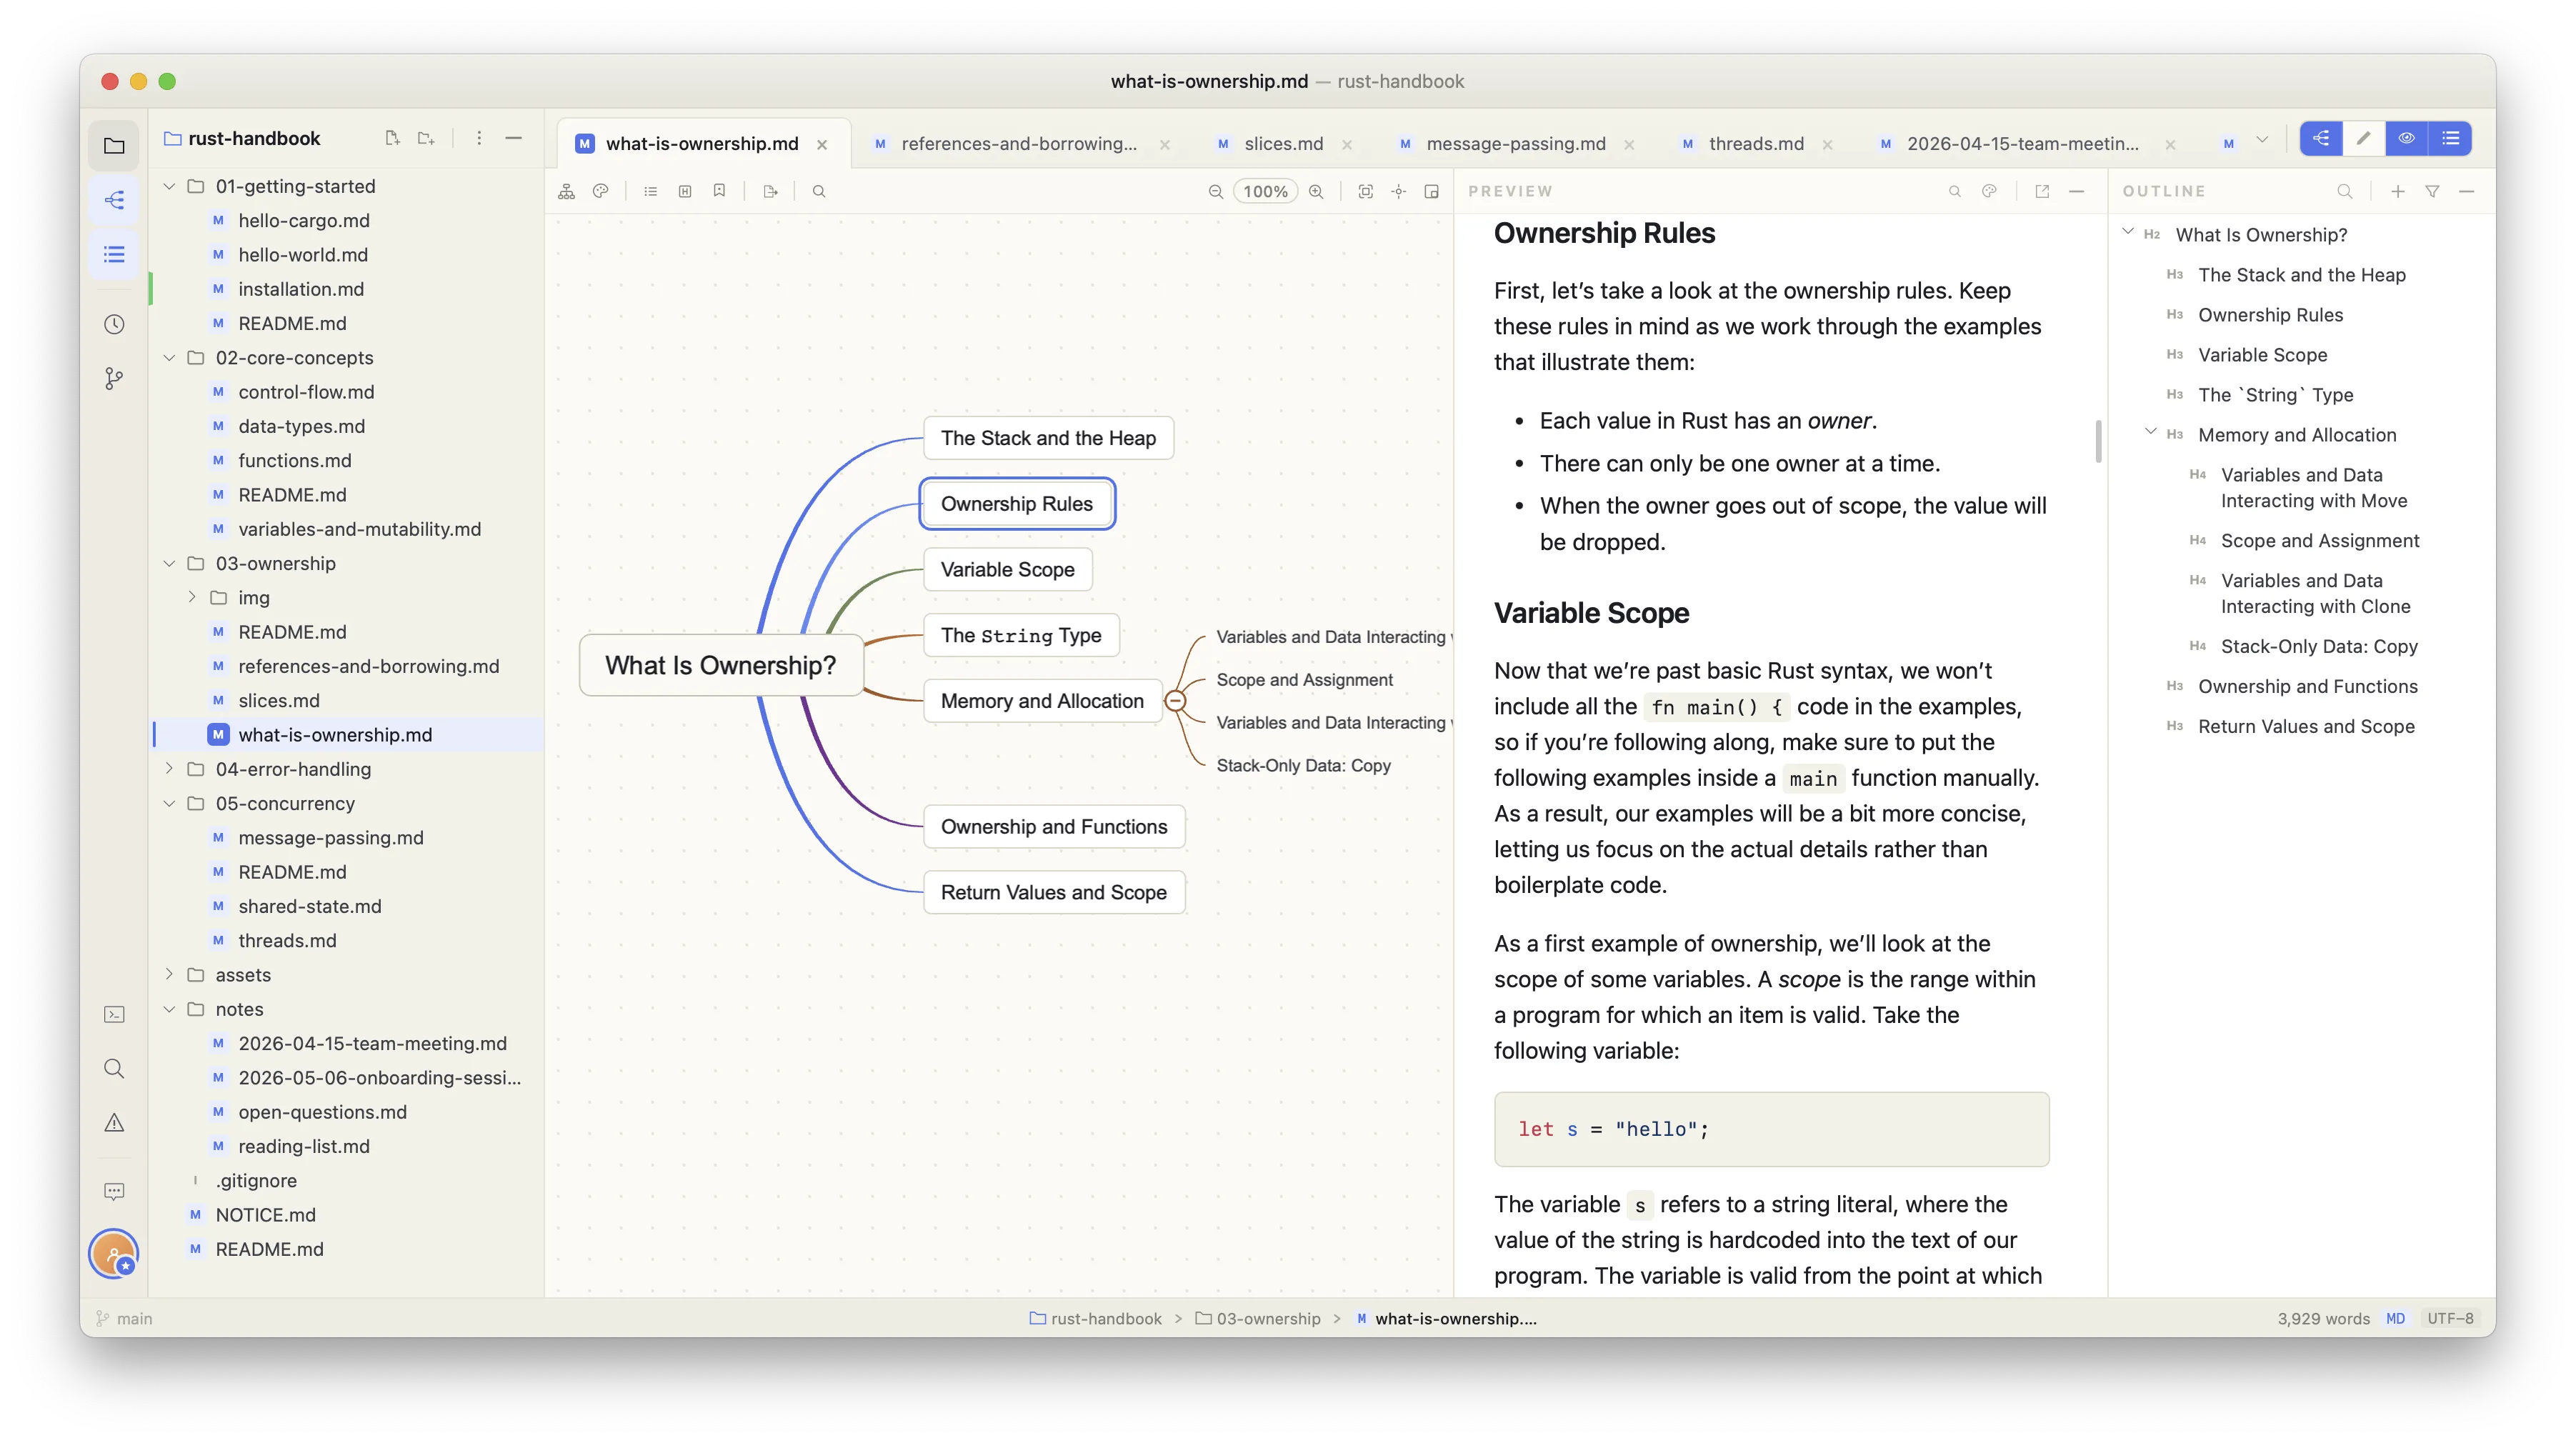Collapse Memory and Allocation in Outline

(2151, 432)
